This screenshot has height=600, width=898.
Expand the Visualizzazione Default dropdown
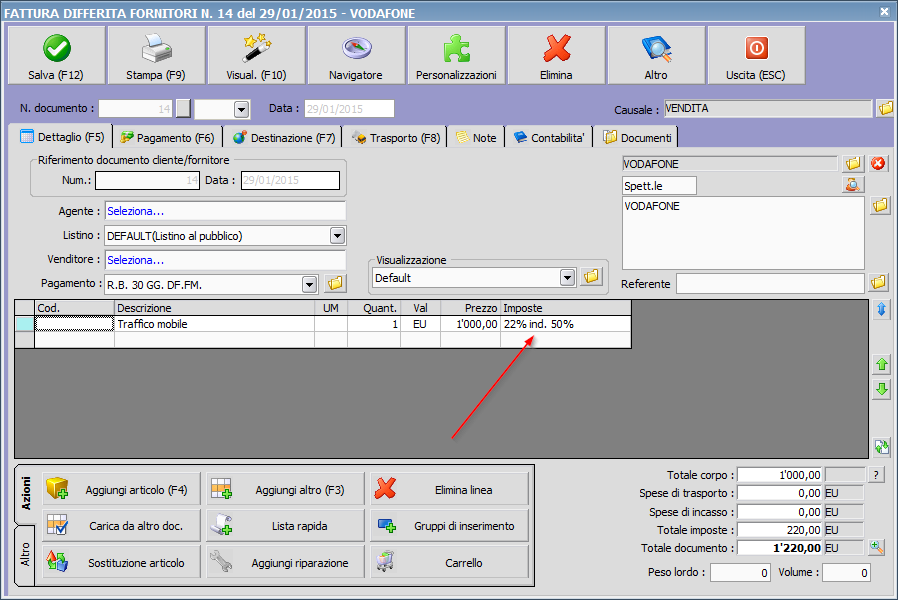pos(567,278)
